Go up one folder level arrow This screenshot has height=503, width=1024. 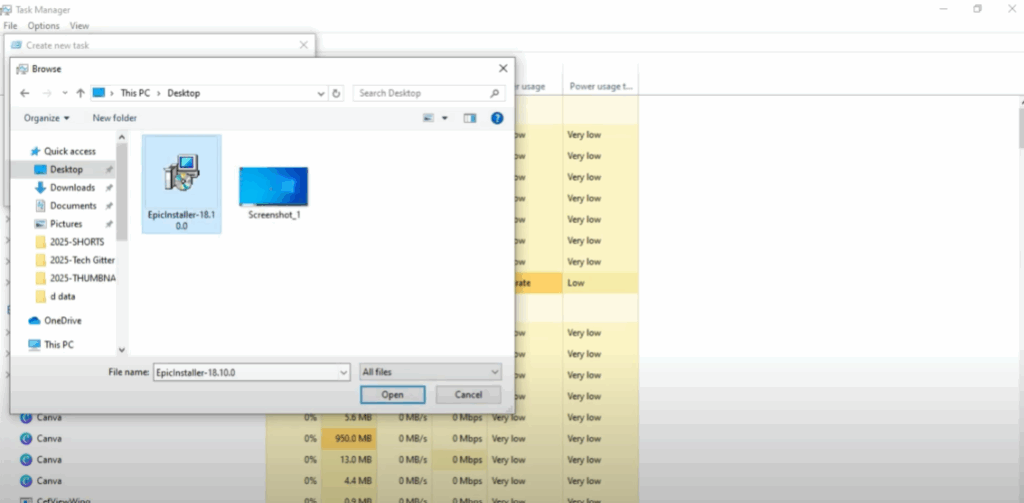tap(80, 93)
